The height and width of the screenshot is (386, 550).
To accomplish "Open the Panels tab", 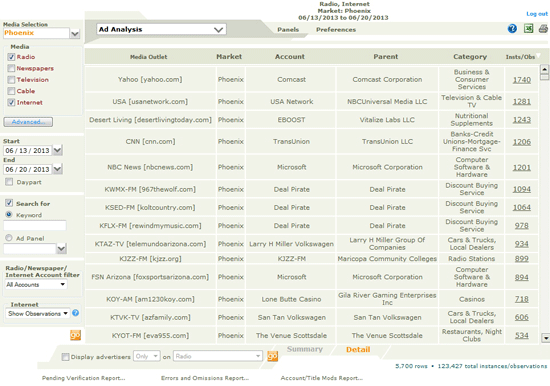I will (x=288, y=29).
